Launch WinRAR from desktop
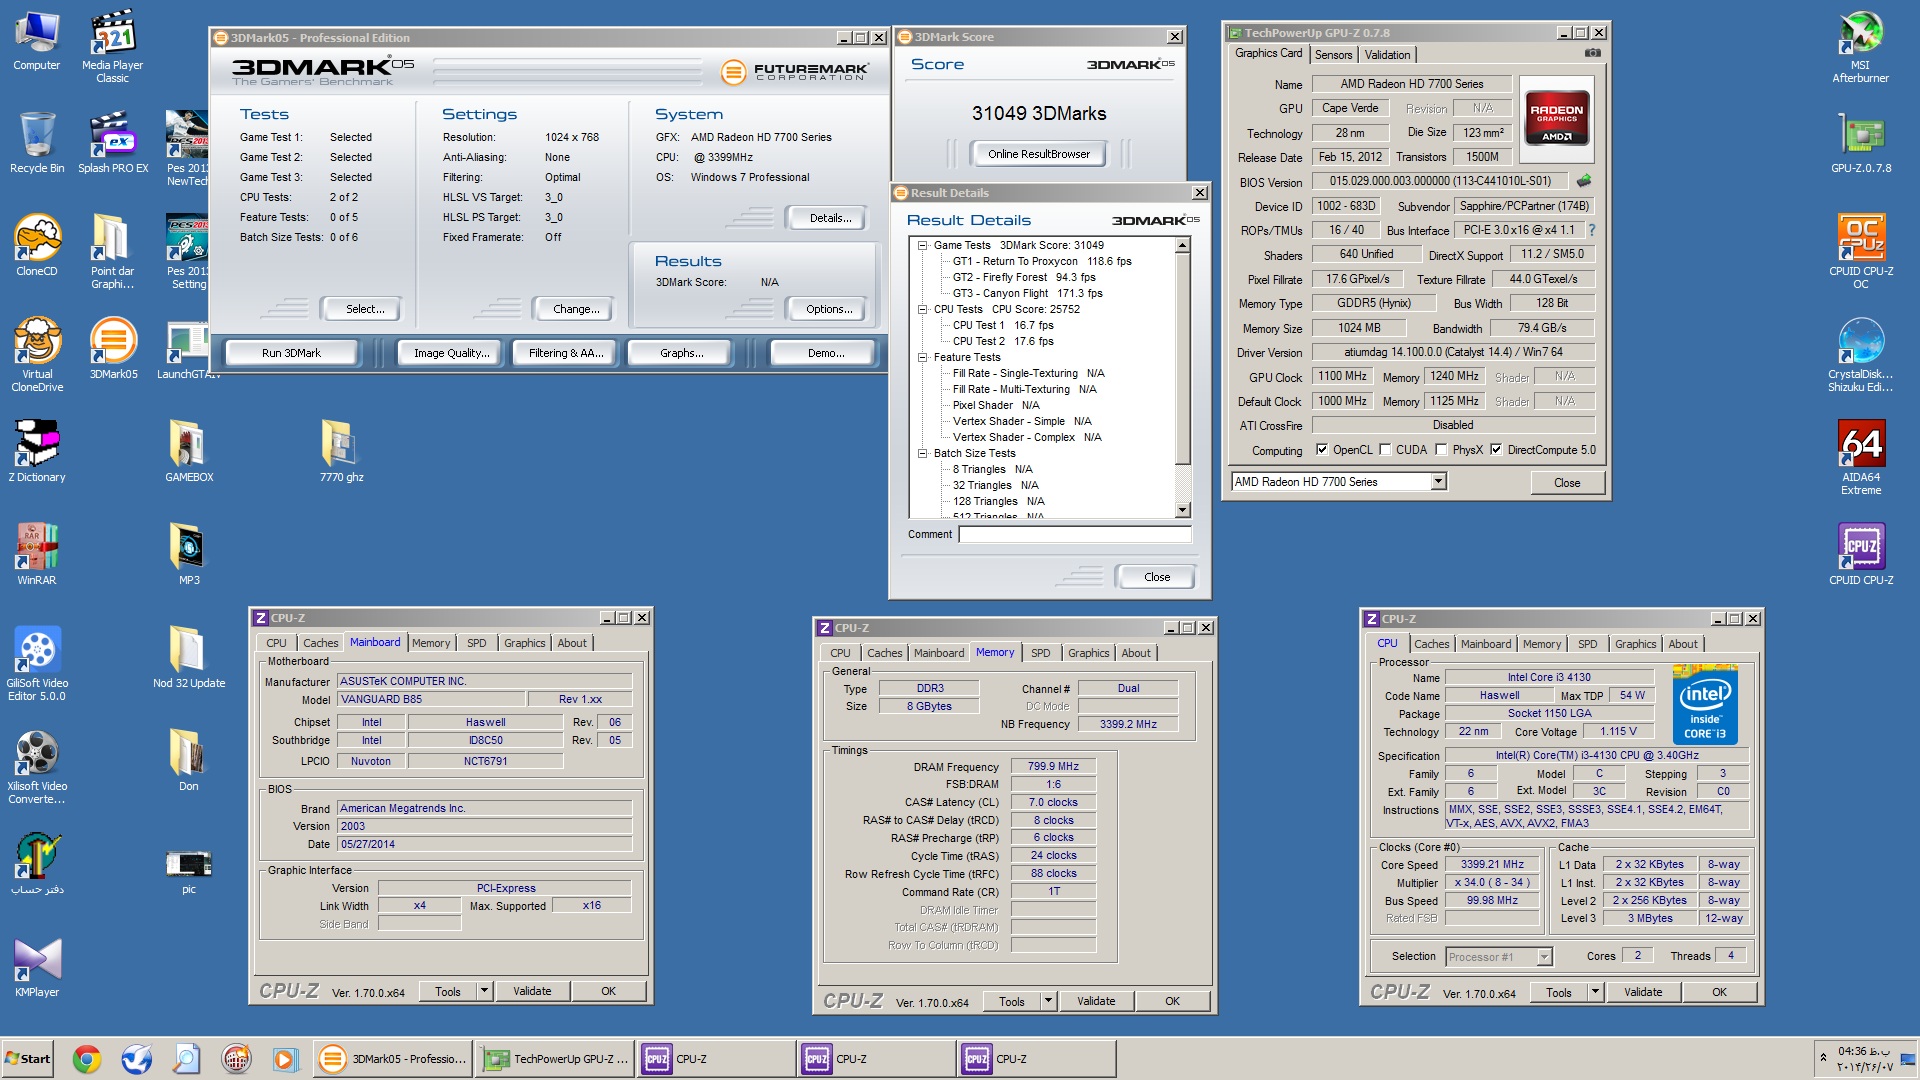 (37, 555)
